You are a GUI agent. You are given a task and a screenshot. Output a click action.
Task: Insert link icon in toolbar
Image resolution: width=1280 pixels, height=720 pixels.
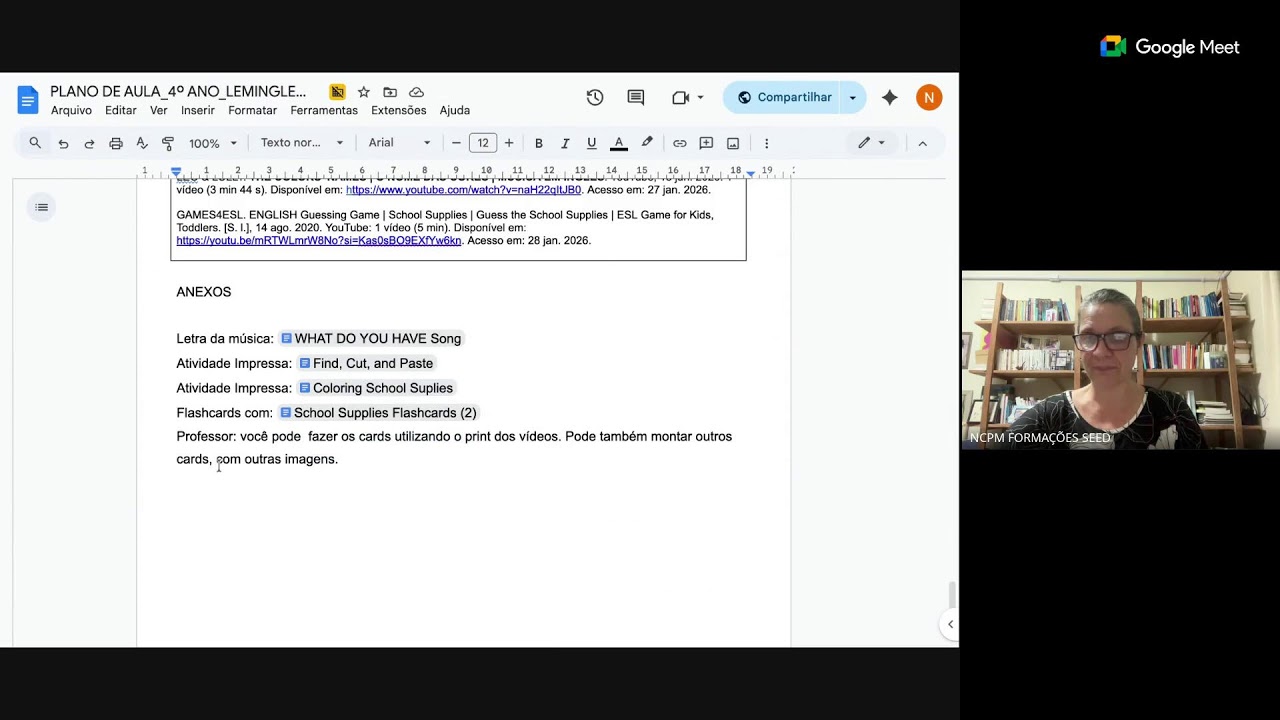click(x=680, y=143)
